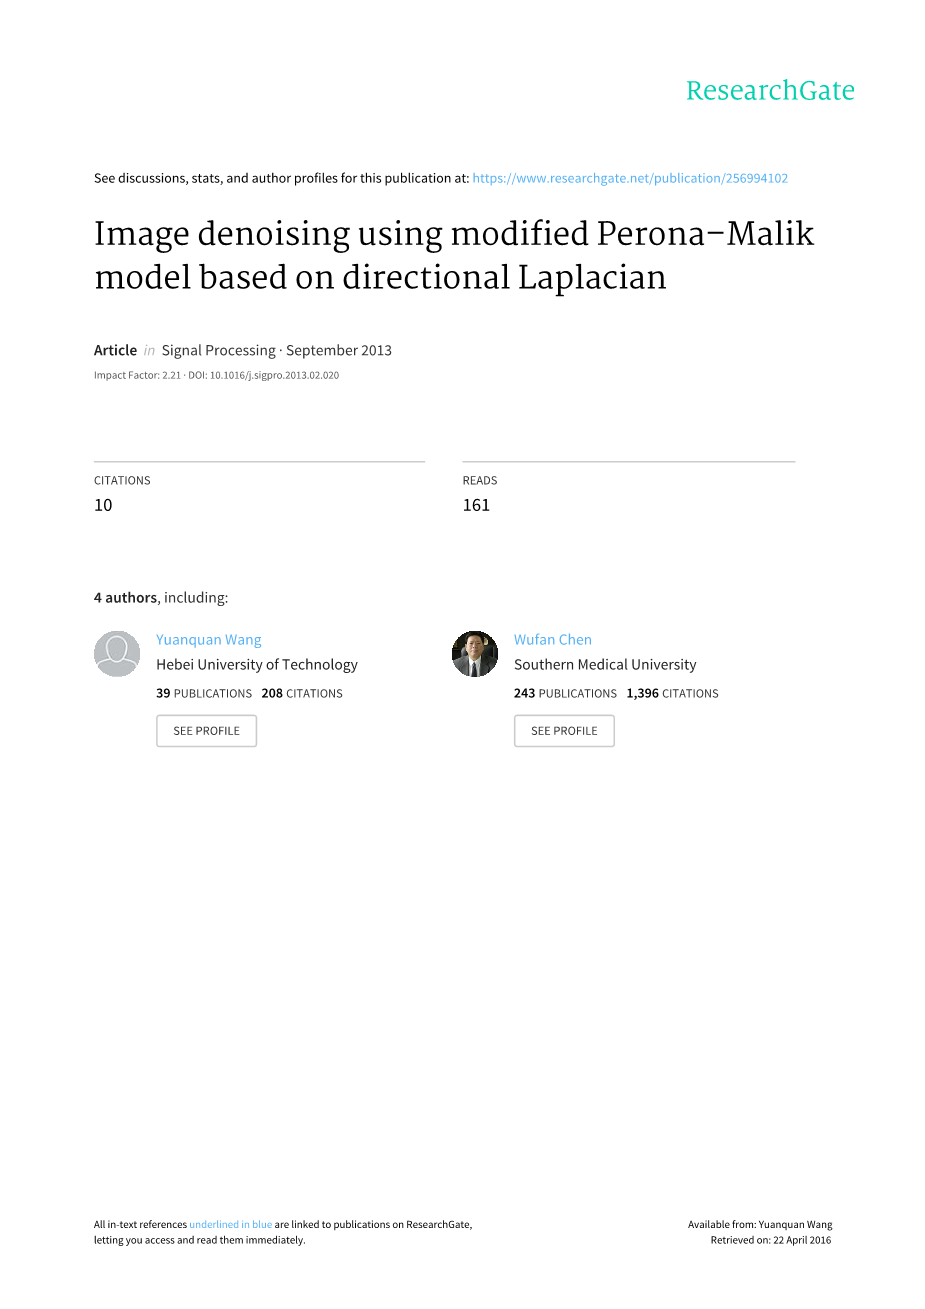Click Southern Medical University affiliation
This screenshot has width=925, height=1309.
click(605, 665)
